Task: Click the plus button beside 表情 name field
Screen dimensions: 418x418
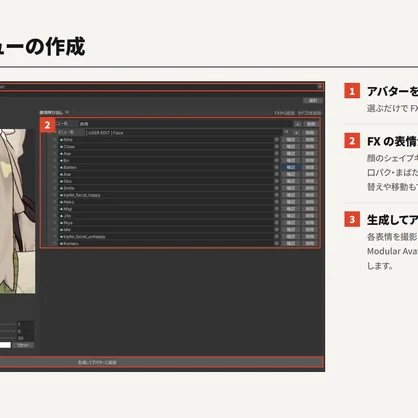Action: point(297,124)
